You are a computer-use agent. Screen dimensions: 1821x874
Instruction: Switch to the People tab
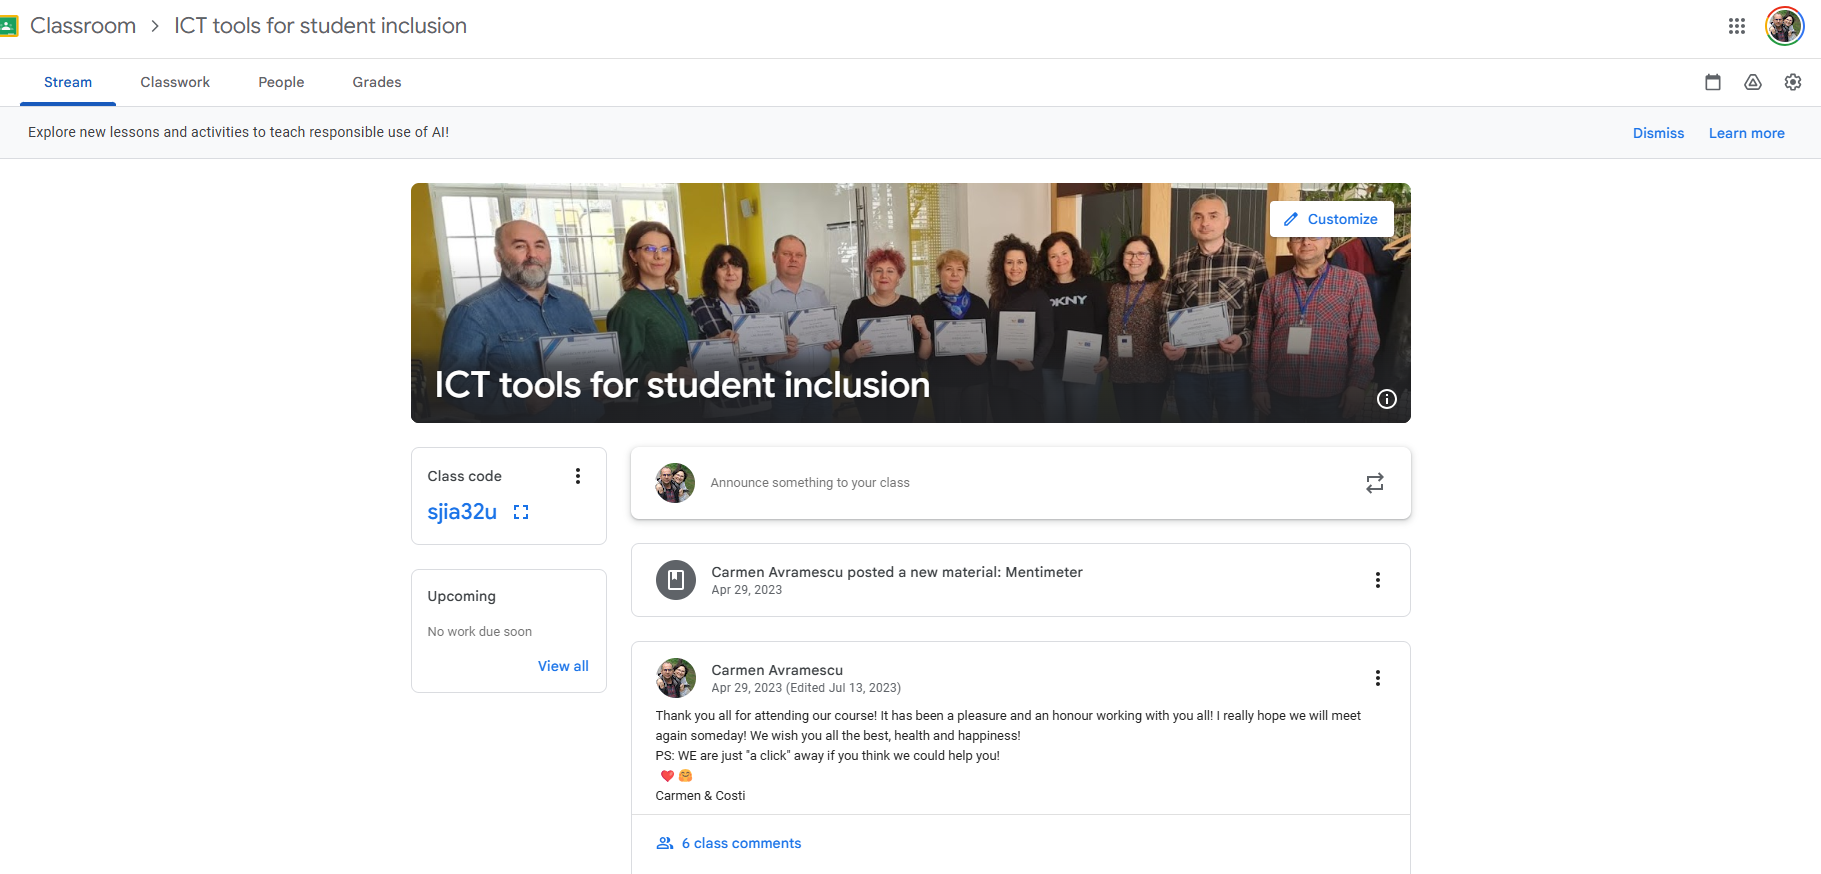click(281, 82)
